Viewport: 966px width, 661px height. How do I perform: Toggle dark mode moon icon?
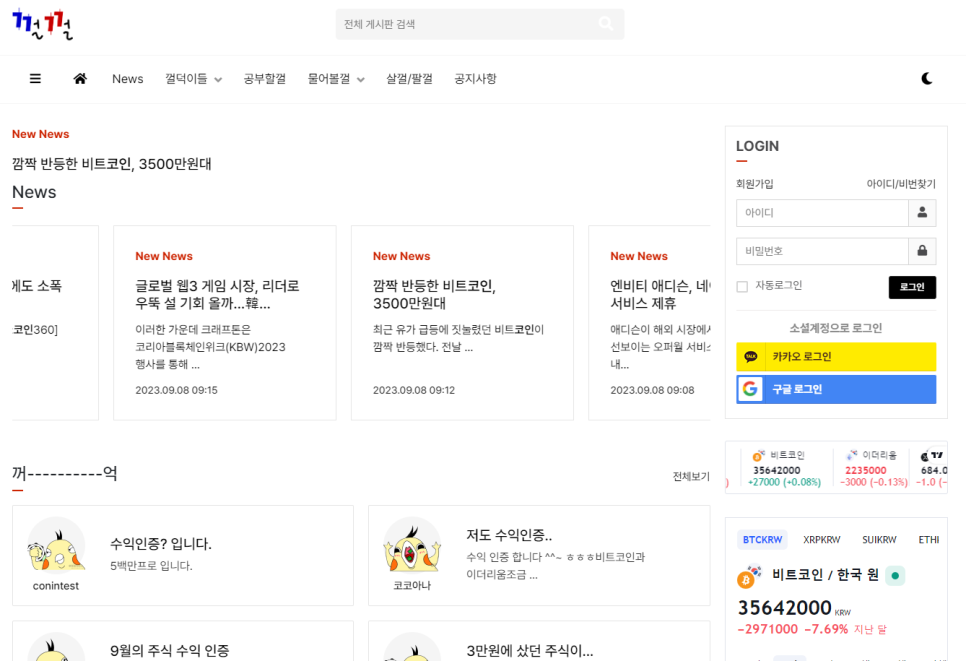coord(927,79)
